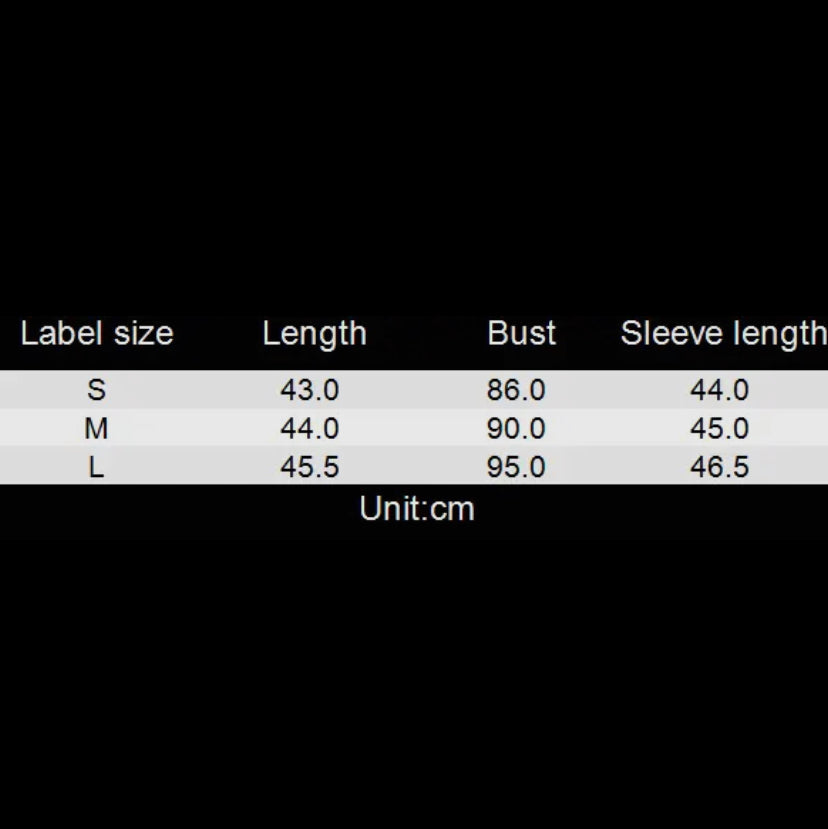The image size is (828, 829).
Task: Click the Unit:cm caption text
Action: click(x=417, y=509)
